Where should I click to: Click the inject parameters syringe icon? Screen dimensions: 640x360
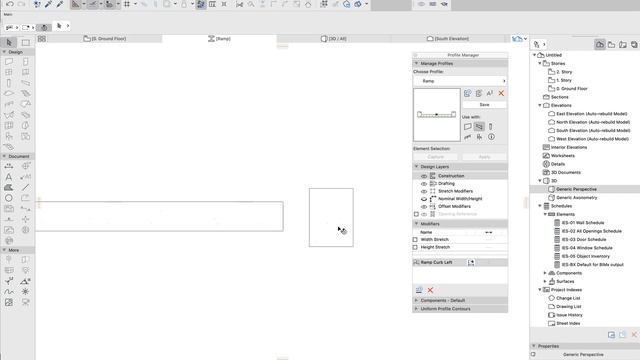[x=60, y=4]
